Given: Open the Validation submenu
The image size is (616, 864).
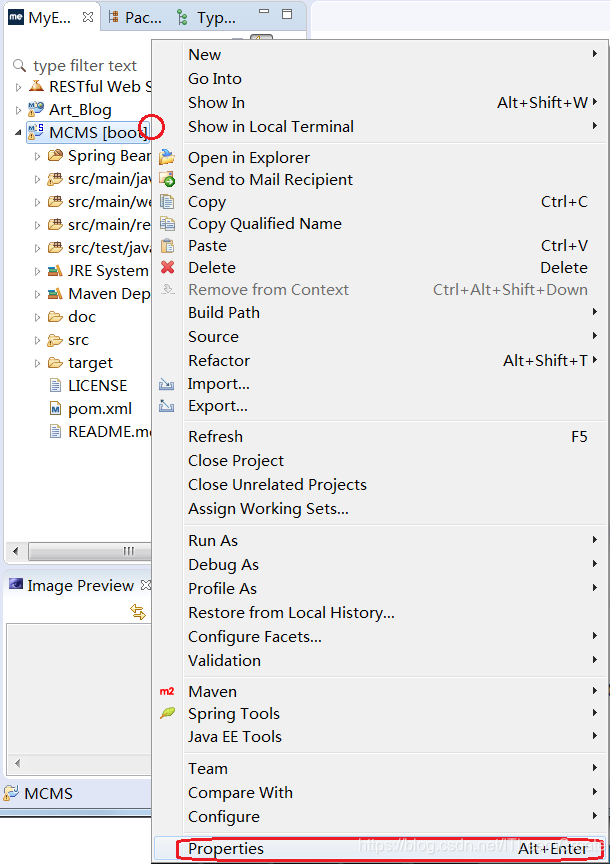Looking at the screenshot, I should point(380,660).
